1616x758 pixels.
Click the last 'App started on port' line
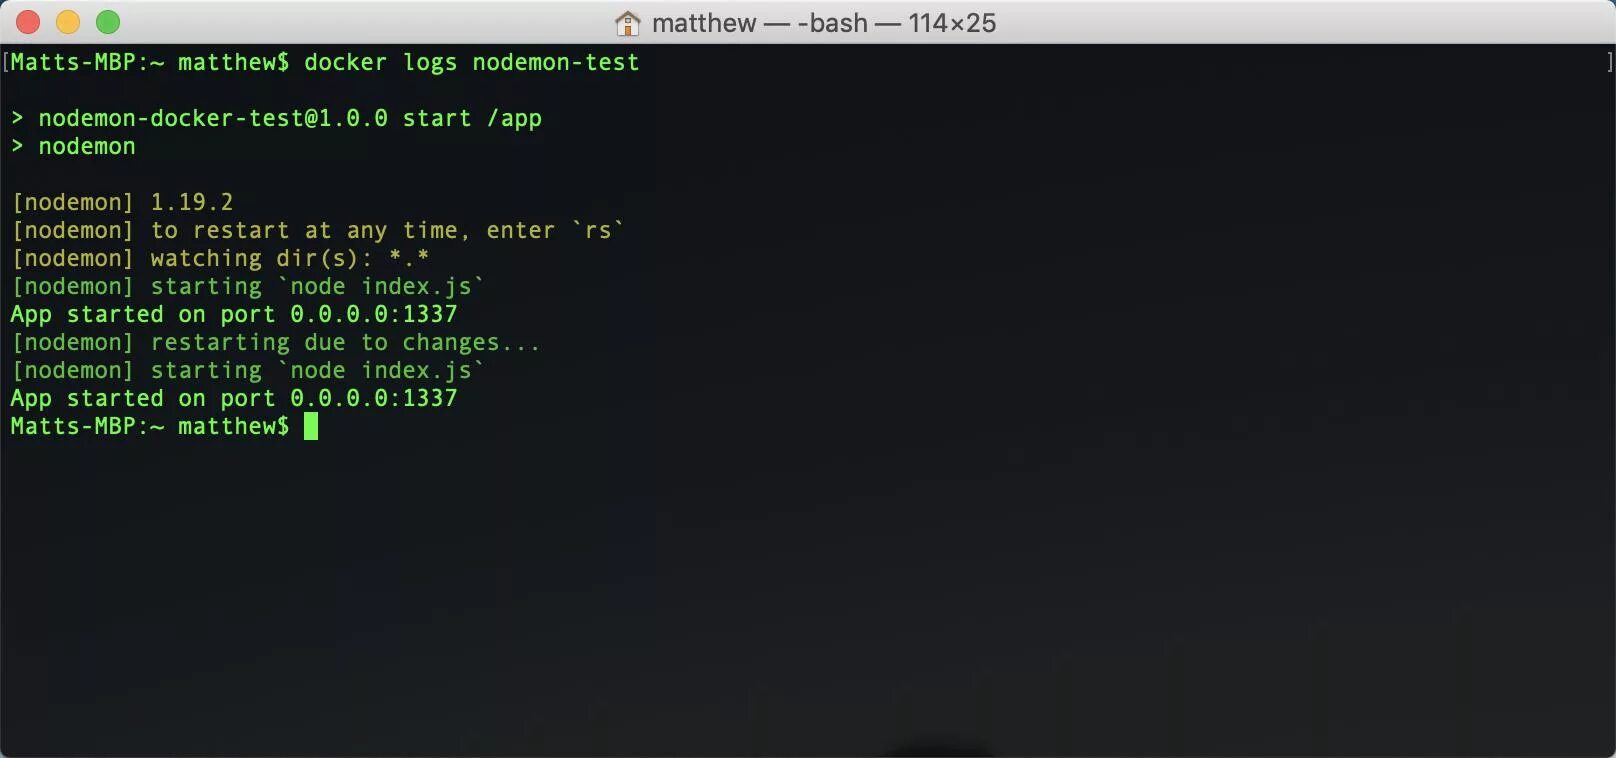click(234, 398)
